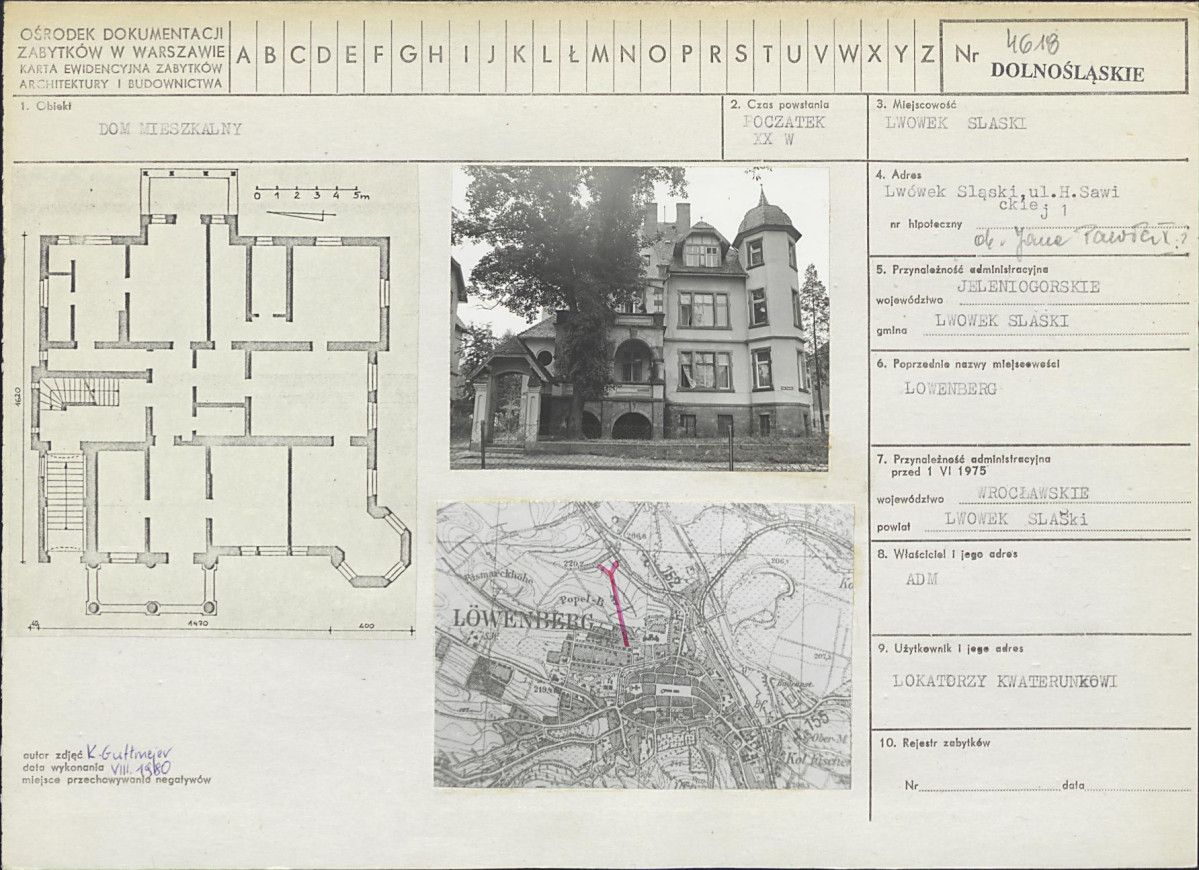
Task: Click the handwritten card number 4618
Action: tap(1031, 42)
